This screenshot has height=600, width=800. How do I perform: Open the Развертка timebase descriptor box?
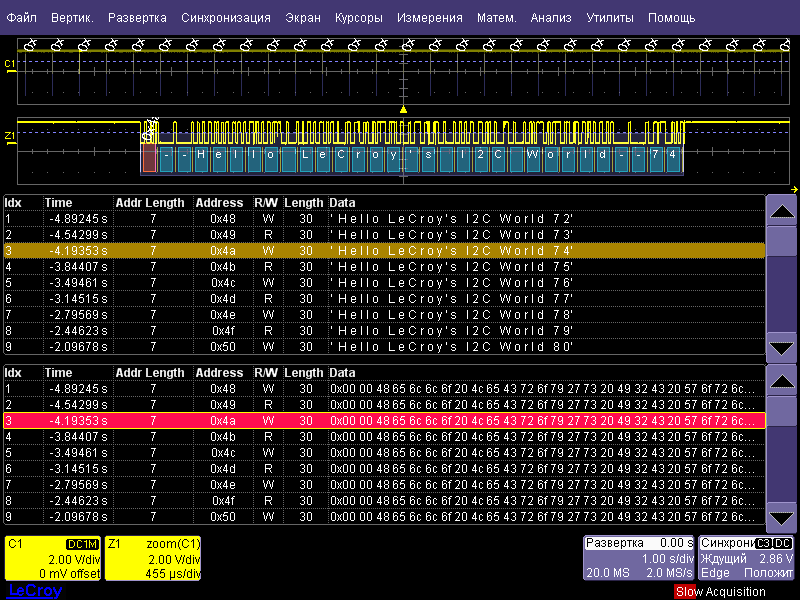(x=638, y=558)
